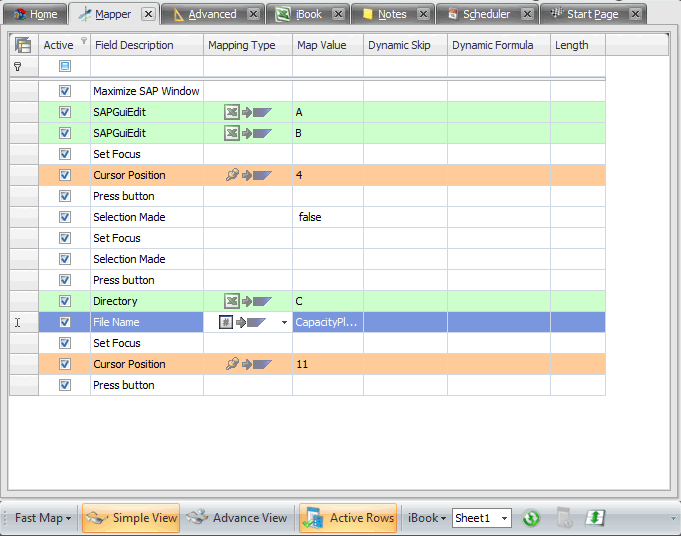Uncheck Active for Selection Made false row
681x536 pixels.
(x=65, y=217)
